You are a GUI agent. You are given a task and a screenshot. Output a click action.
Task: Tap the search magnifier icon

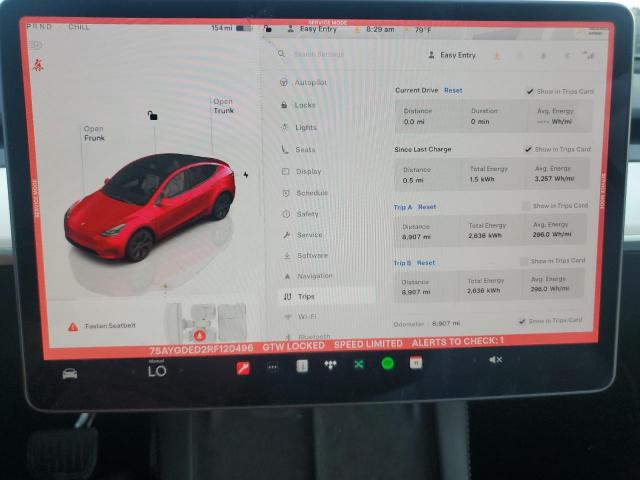tap(281, 53)
